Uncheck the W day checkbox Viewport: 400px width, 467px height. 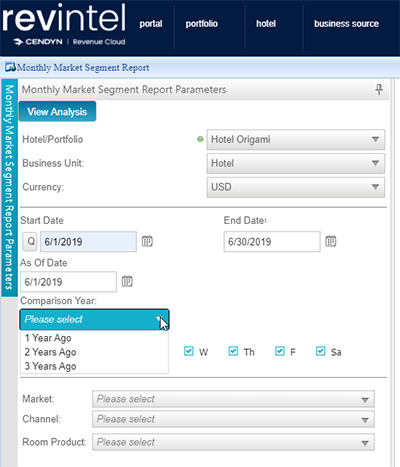[189, 351]
